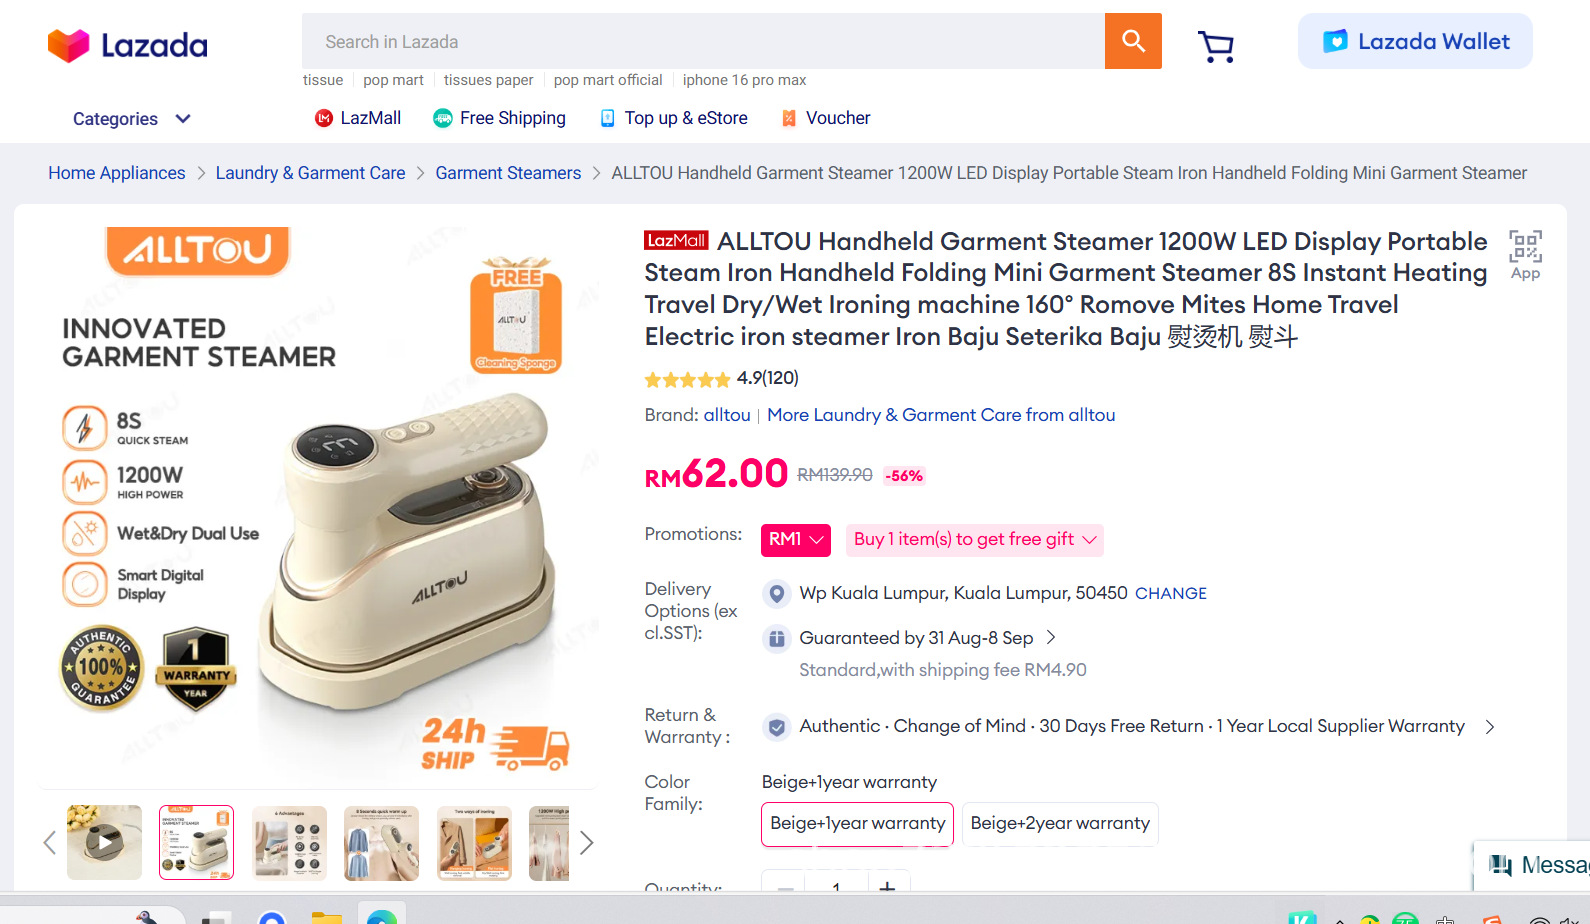The height and width of the screenshot is (924, 1590).
Task: Select Beige+2year warranty option
Action: pyautogui.click(x=1060, y=824)
